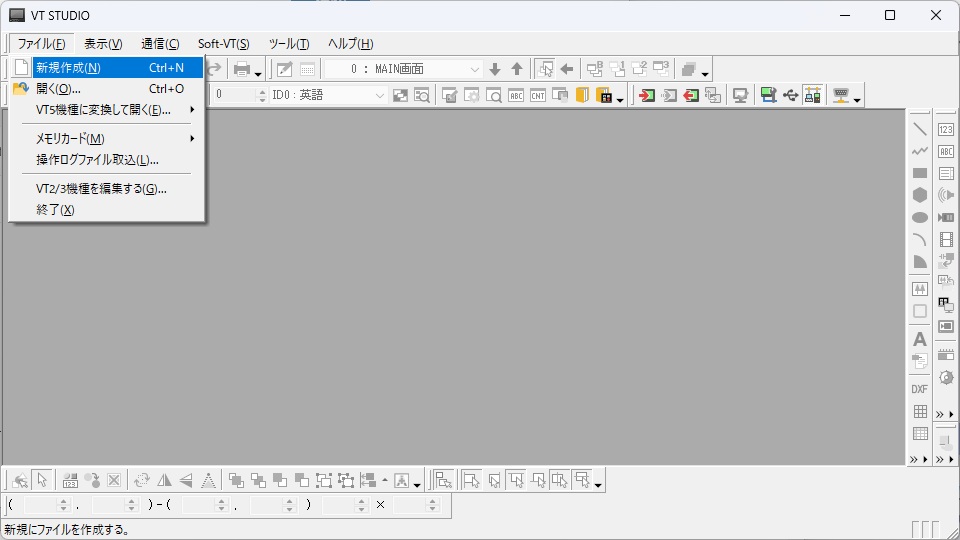Click the print icon in toolbar

pyautogui.click(x=242, y=69)
